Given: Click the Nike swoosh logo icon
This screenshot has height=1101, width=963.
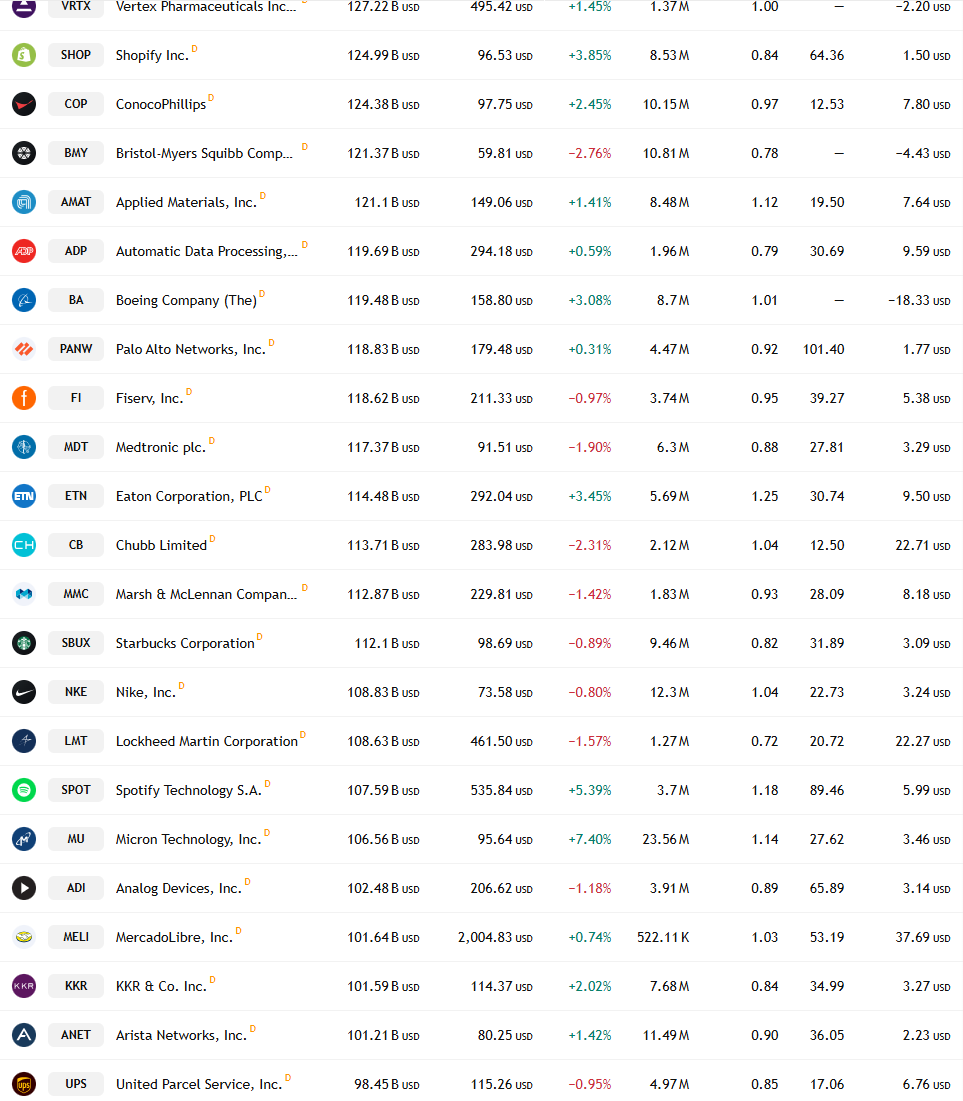Looking at the screenshot, I should [x=24, y=692].
